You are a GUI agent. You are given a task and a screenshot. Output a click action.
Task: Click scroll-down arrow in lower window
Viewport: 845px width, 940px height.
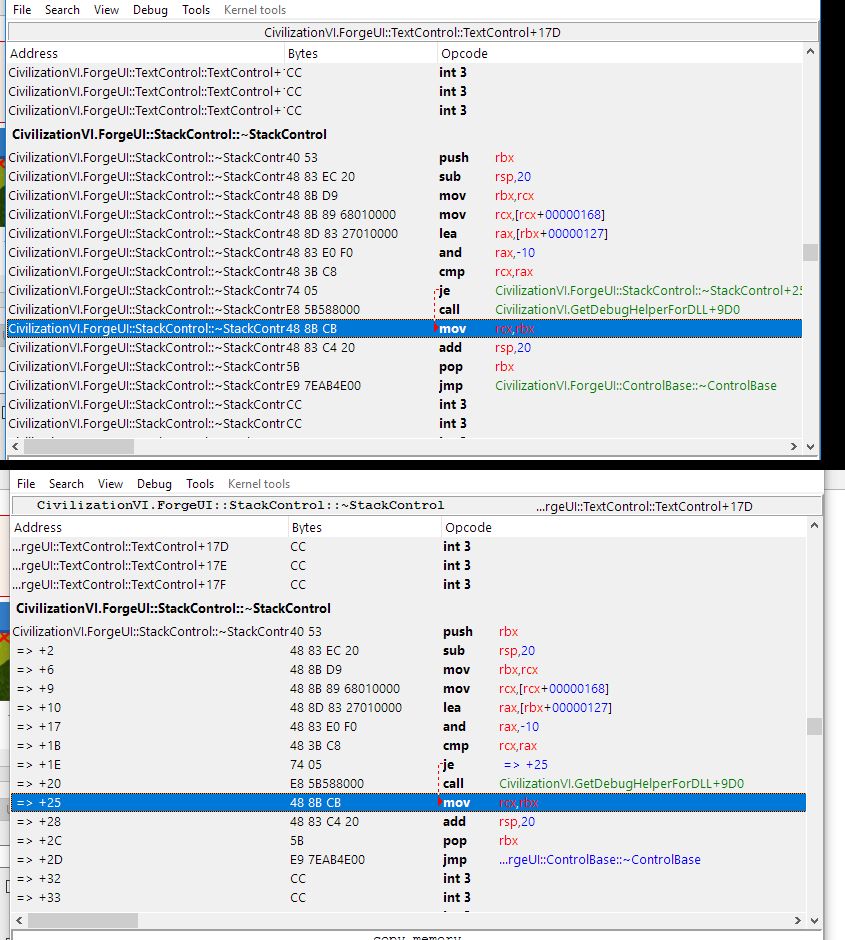(x=814, y=920)
